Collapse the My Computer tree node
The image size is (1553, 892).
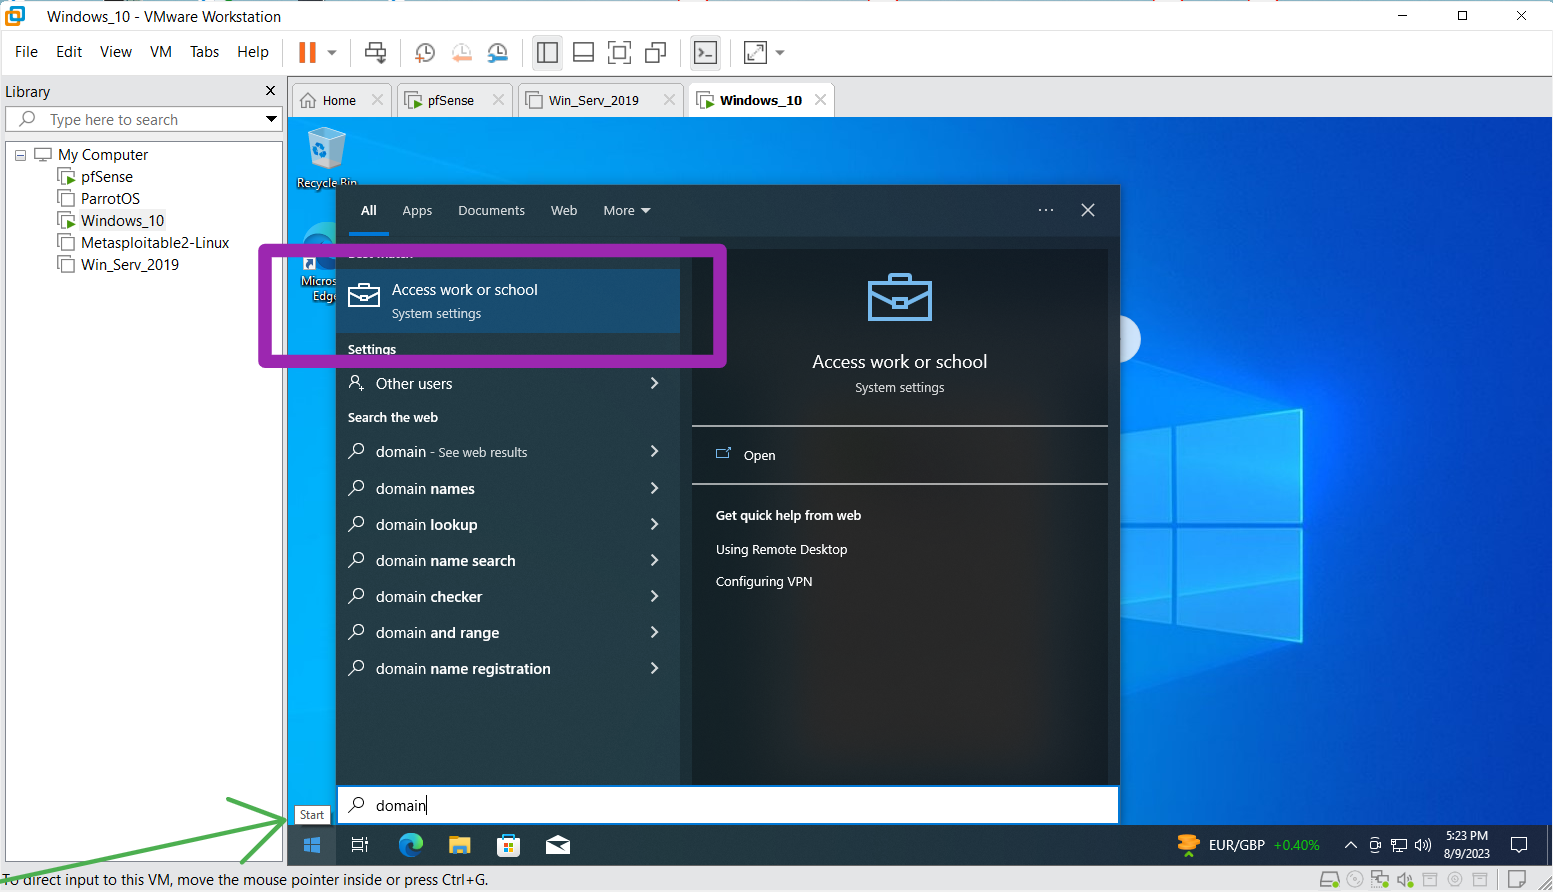(20, 155)
